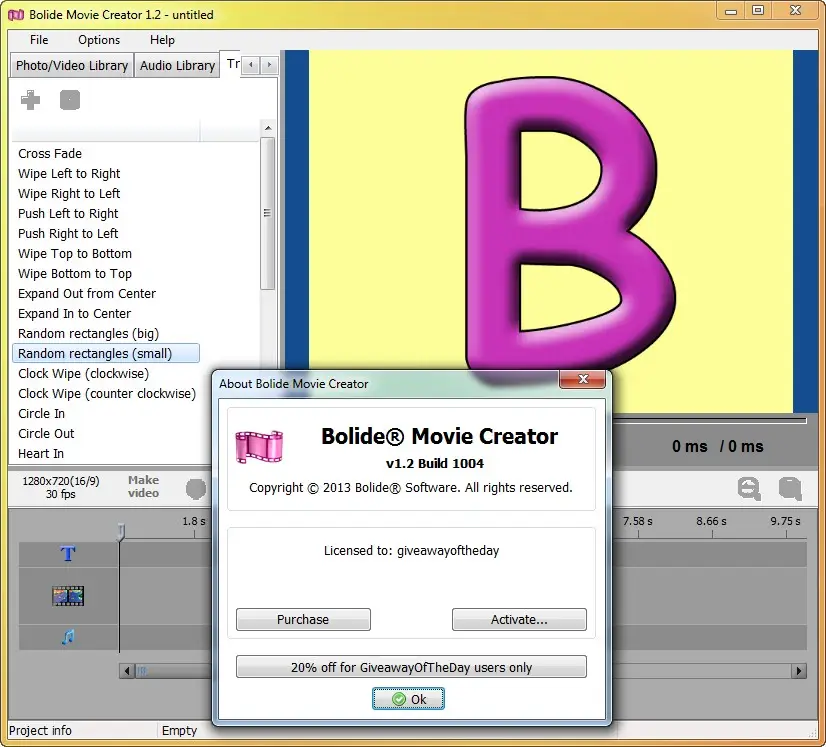The height and width of the screenshot is (747, 826).
Task: Click the film reel logo in About dialog
Action: (x=259, y=447)
